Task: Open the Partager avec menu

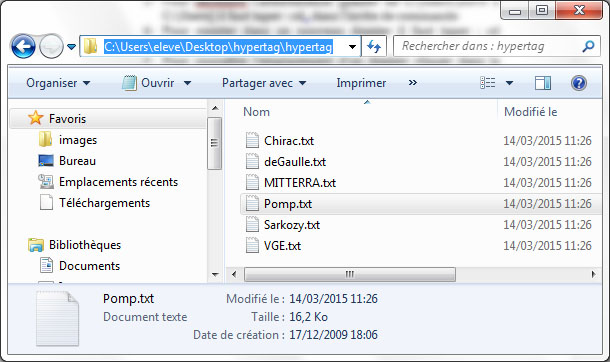Action: click(264, 83)
